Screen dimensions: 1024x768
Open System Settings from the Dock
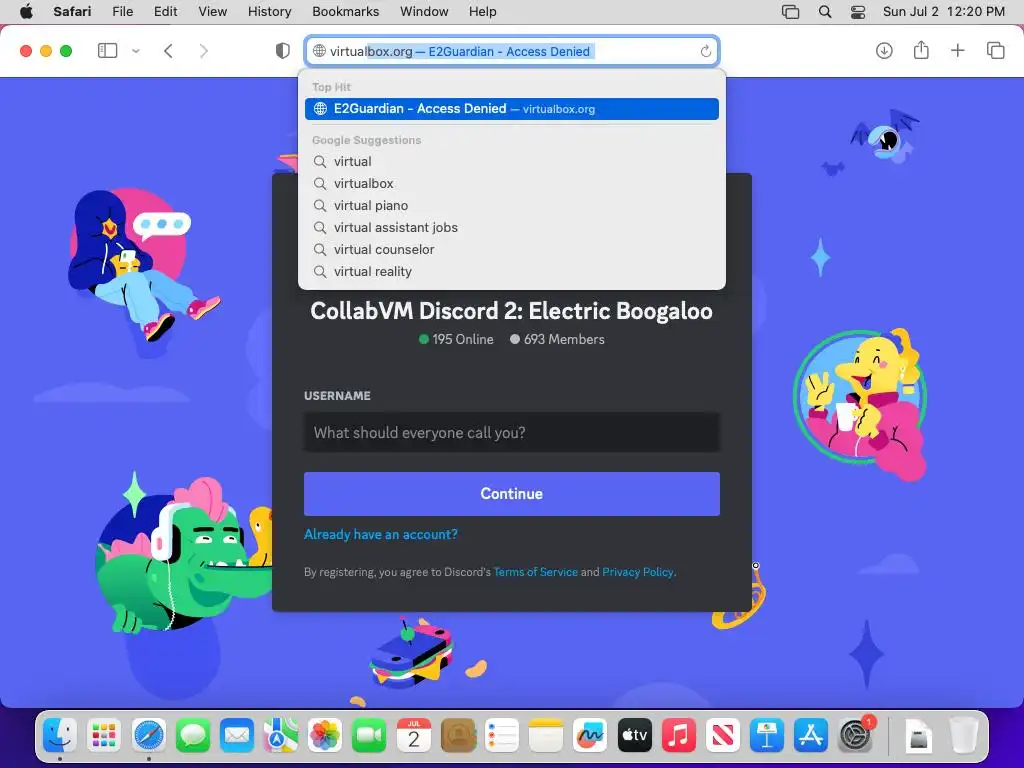click(856, 736)
